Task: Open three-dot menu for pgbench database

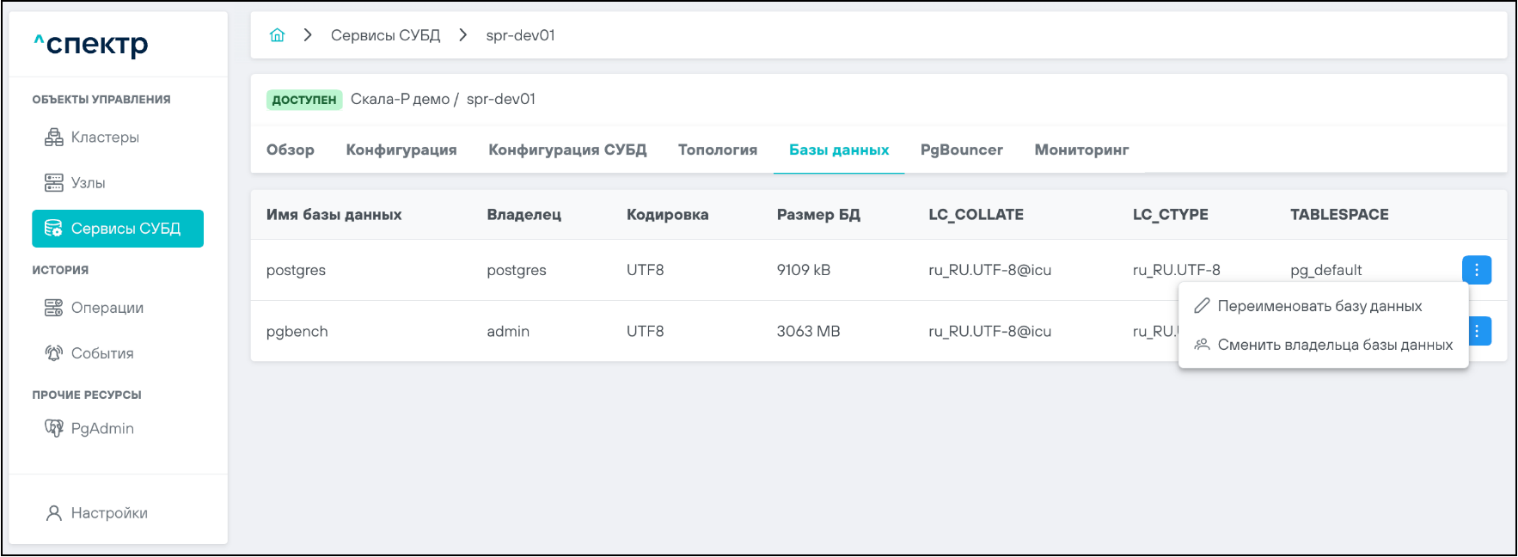Action: click(1479, 331)
